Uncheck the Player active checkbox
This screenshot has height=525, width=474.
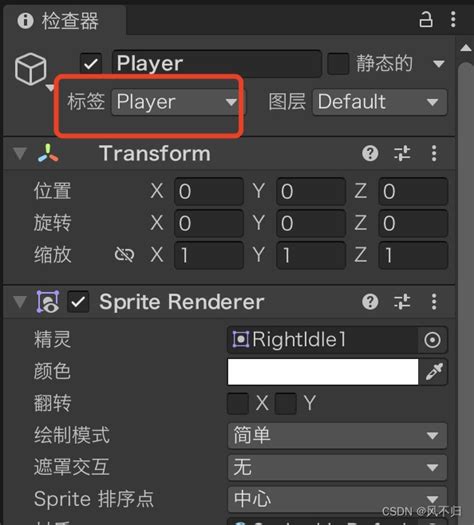pos(91,63)
